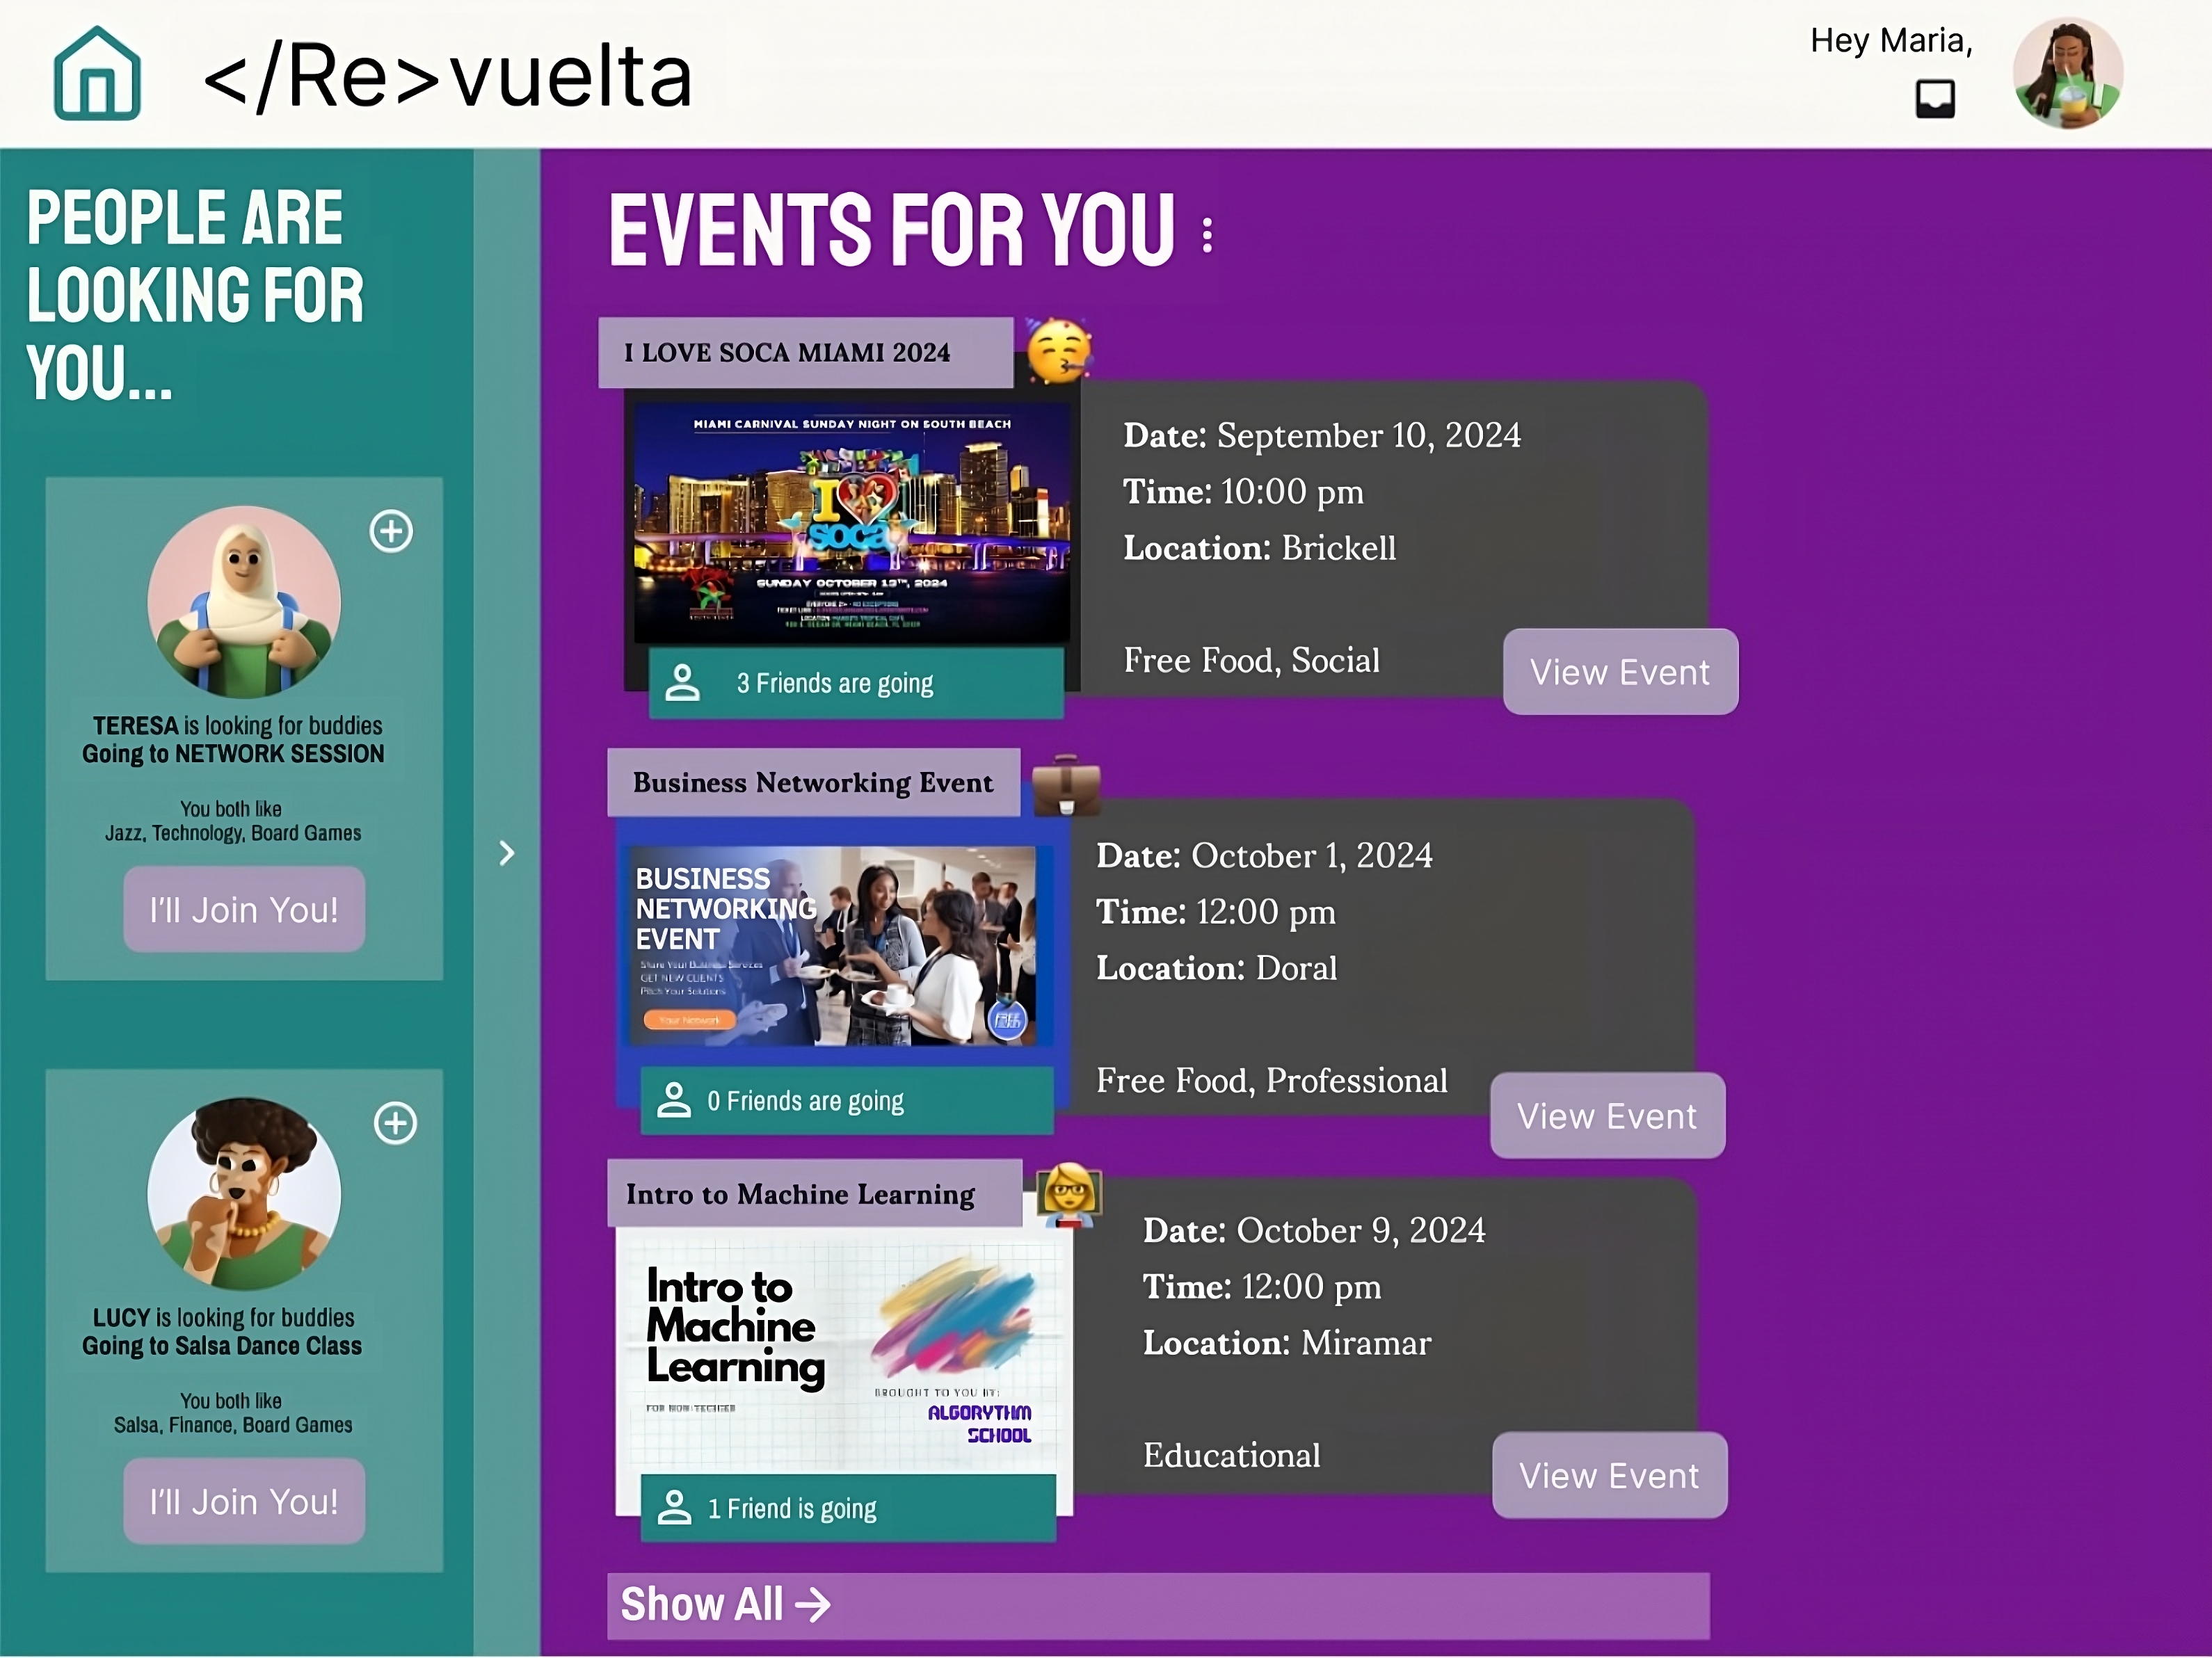
Task: Click the teacher emoji on Machine Learning event
Action: point(1069,1194)
